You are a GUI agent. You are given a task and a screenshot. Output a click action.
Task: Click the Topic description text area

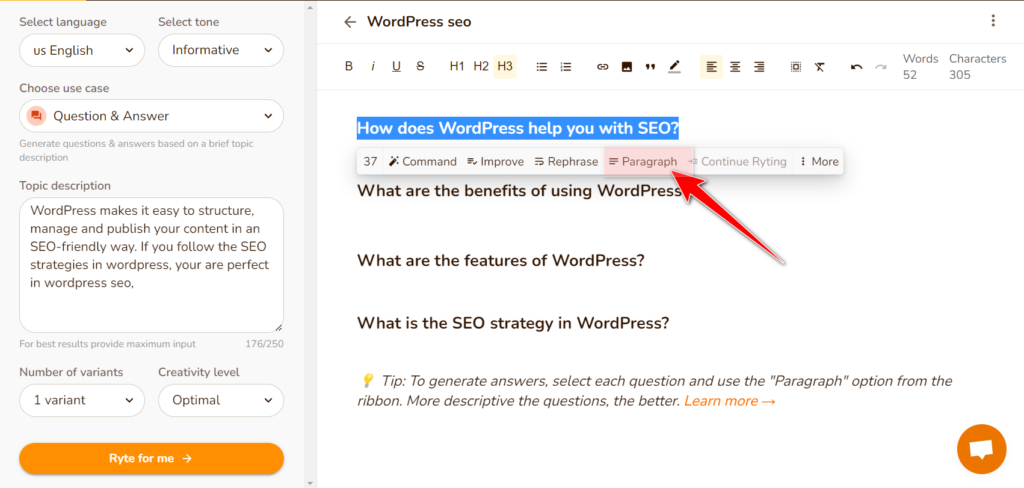coord(152,265)
